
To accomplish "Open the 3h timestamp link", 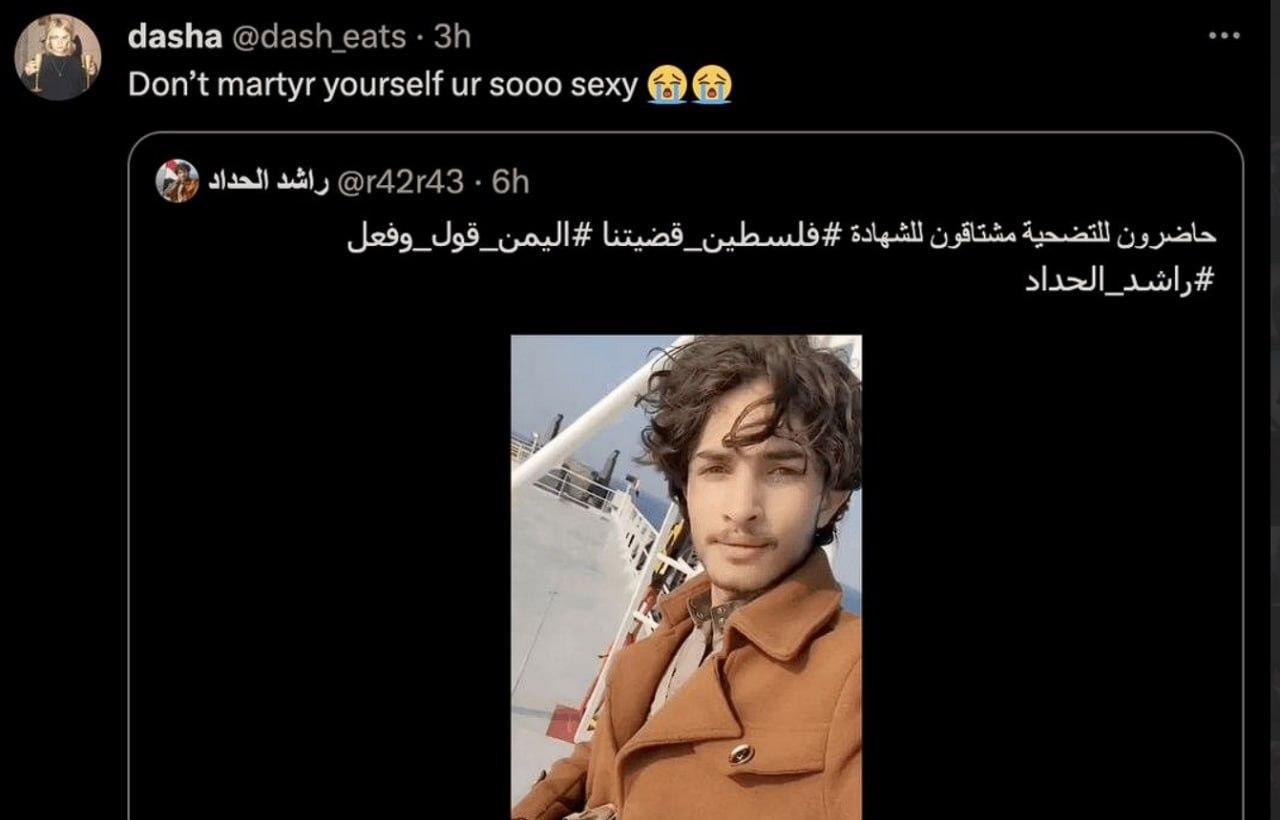I will pyautogui.click(x=452, y=38).
